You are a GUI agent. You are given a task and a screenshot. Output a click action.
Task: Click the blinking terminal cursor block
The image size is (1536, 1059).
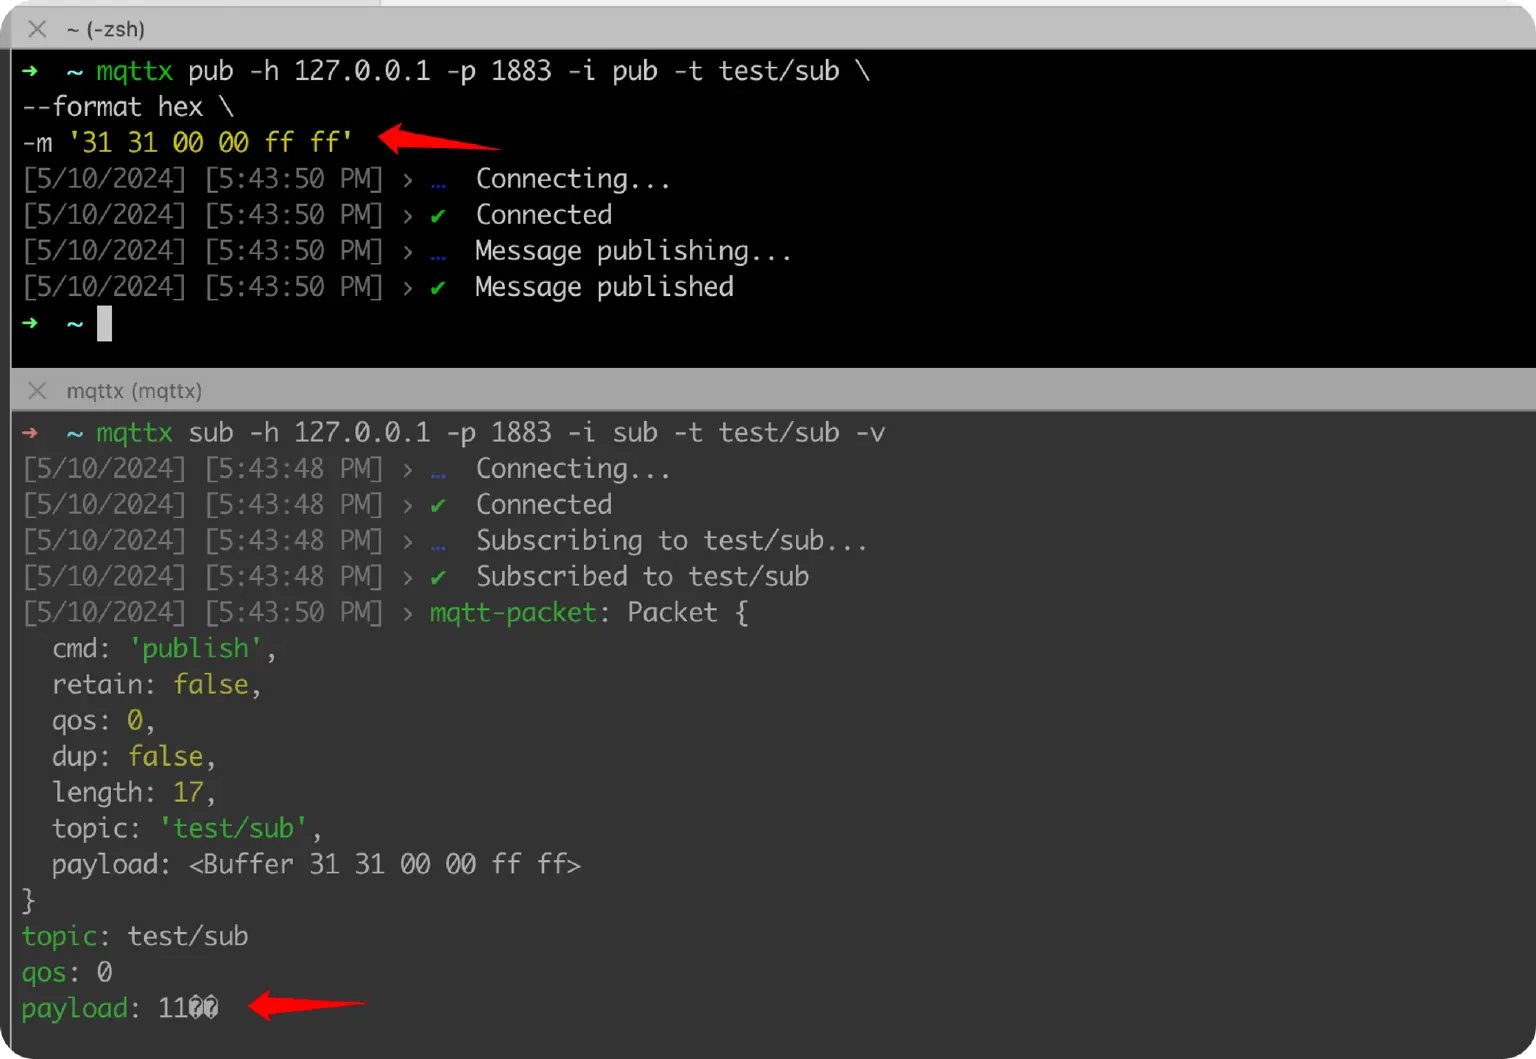(x=104, y=323)
